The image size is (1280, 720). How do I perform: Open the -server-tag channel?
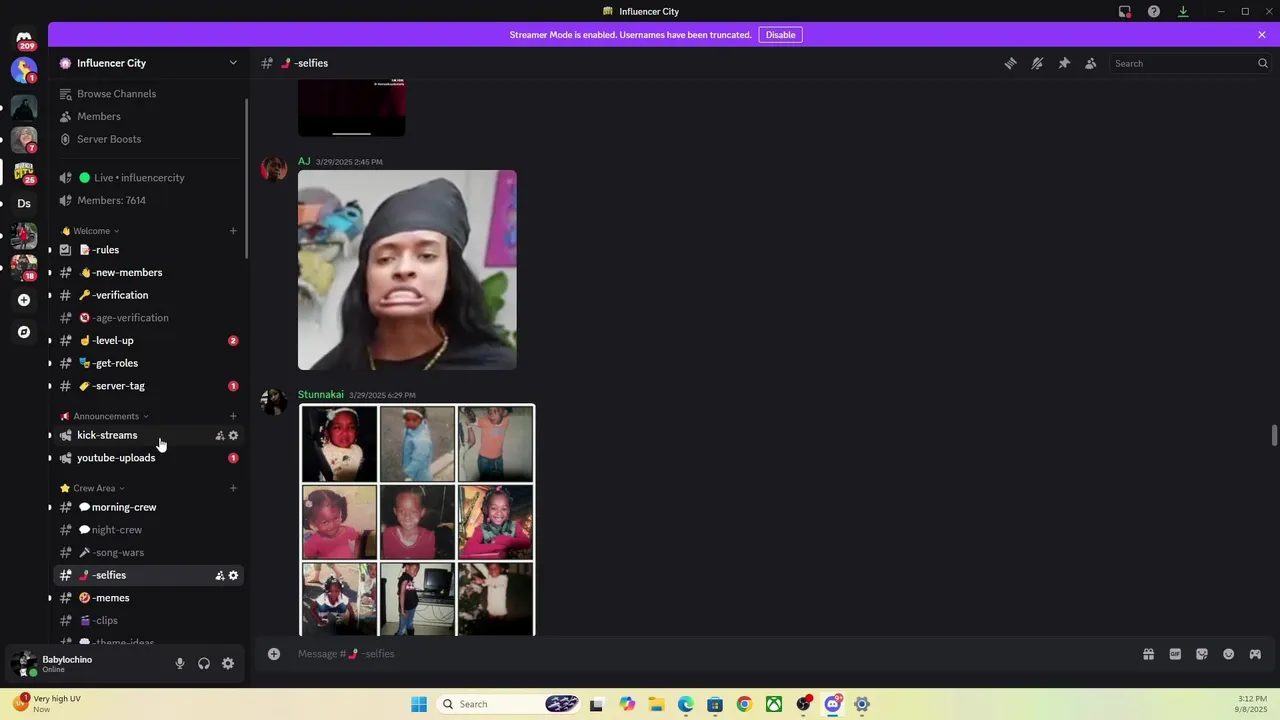[x=148, y=386]
